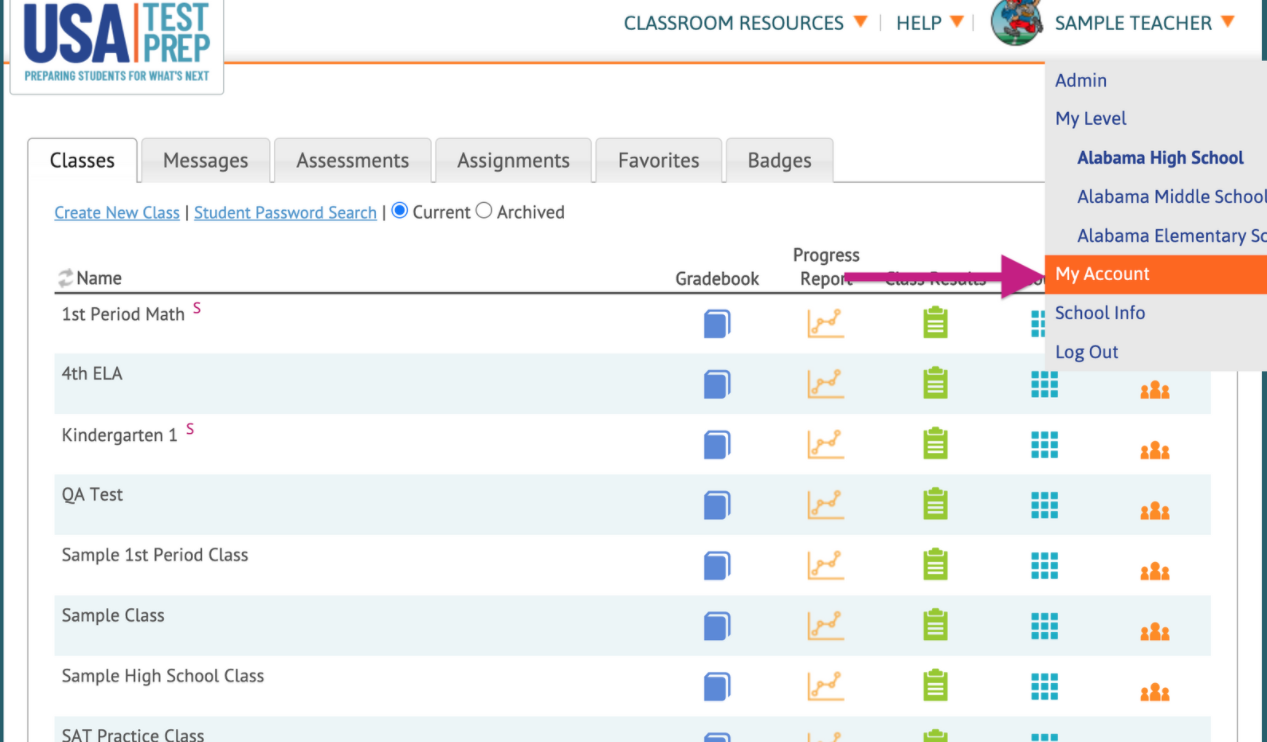This screenshot has width=1267, height=742.
Task: Select the Sample Class row name
Action: [x=113, y=615]
